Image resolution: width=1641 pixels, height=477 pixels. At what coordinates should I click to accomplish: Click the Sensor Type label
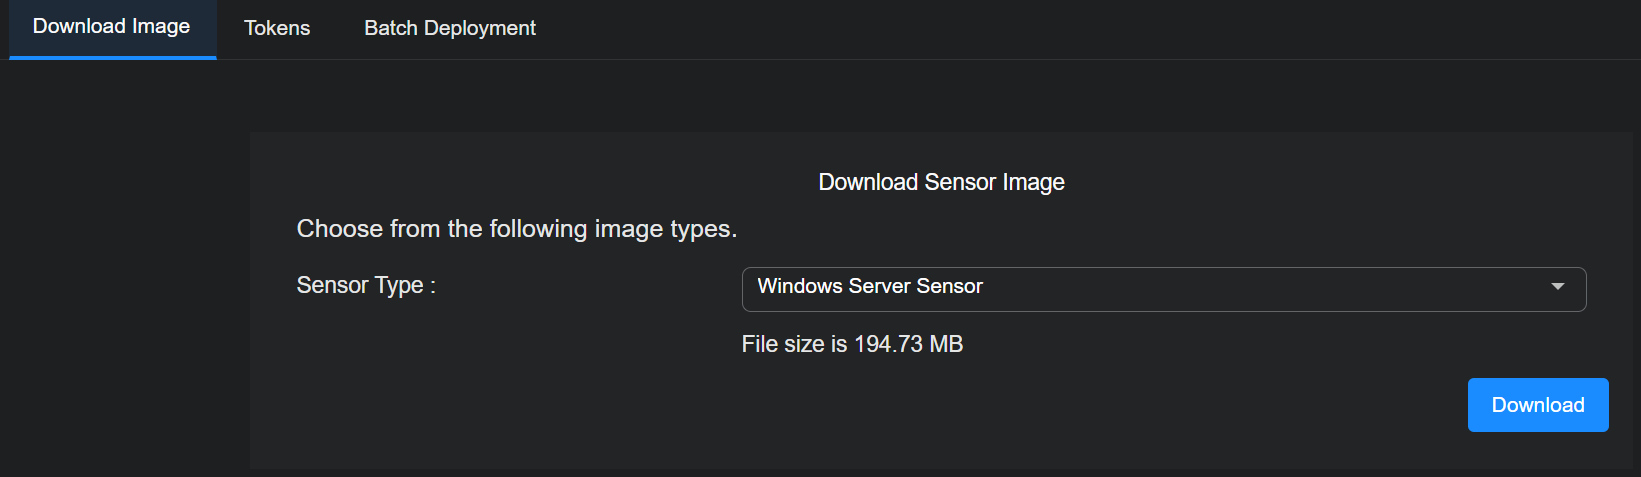366,286
